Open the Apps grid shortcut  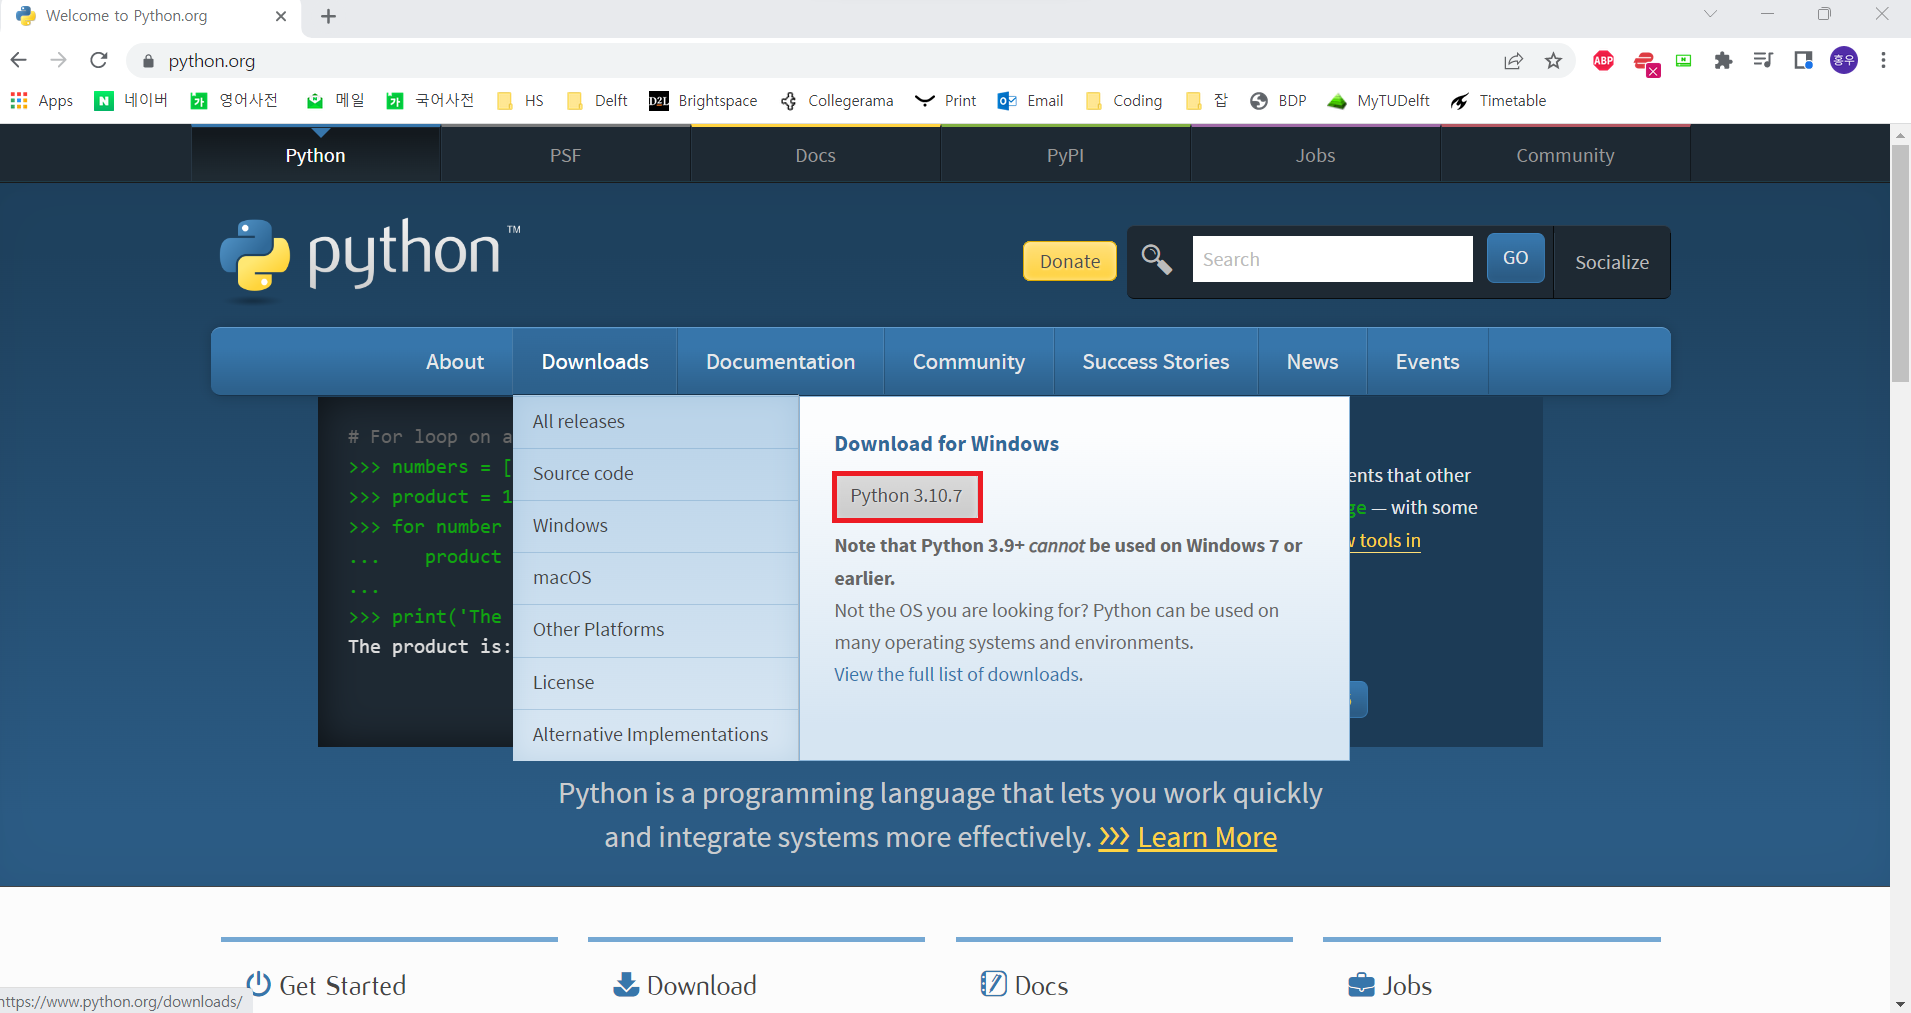pyautogui.click(x=41, y=101)
